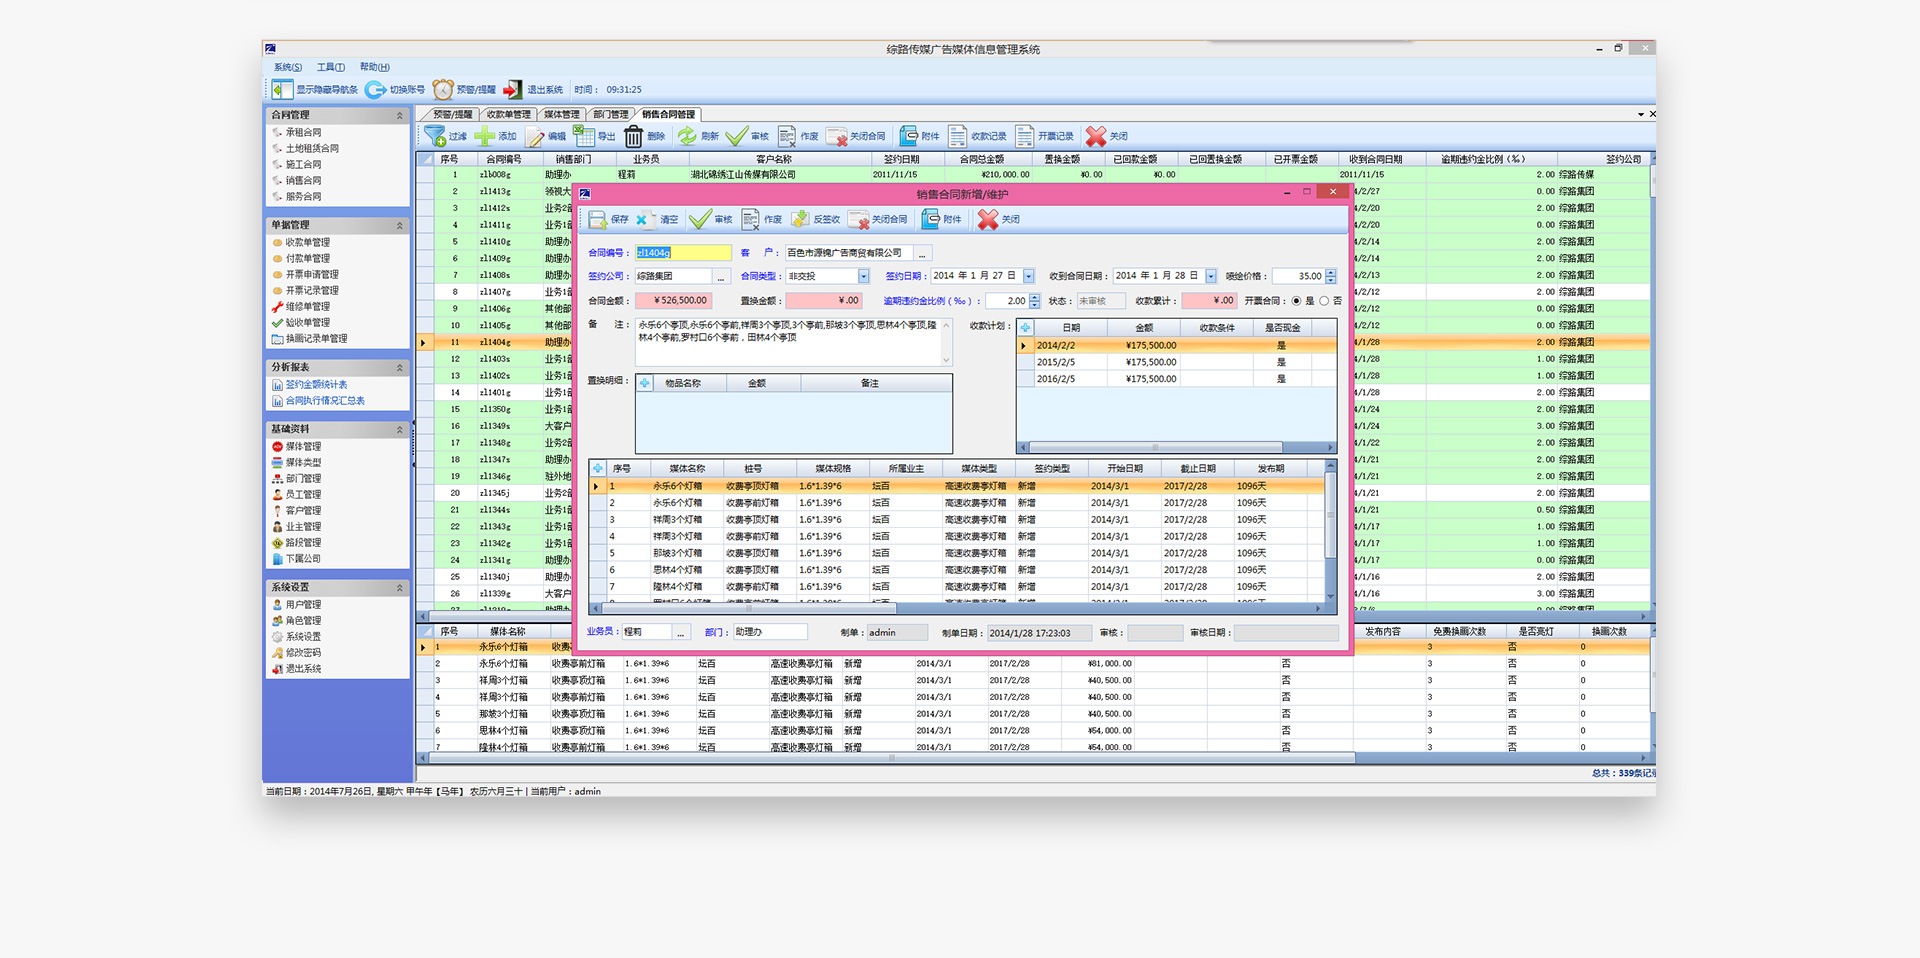Click the filter (过滤) funnel icon

tap(435, 136)
